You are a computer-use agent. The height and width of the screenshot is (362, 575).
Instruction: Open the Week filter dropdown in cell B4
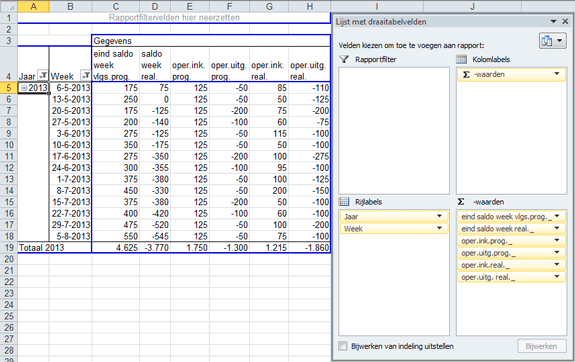86,76
